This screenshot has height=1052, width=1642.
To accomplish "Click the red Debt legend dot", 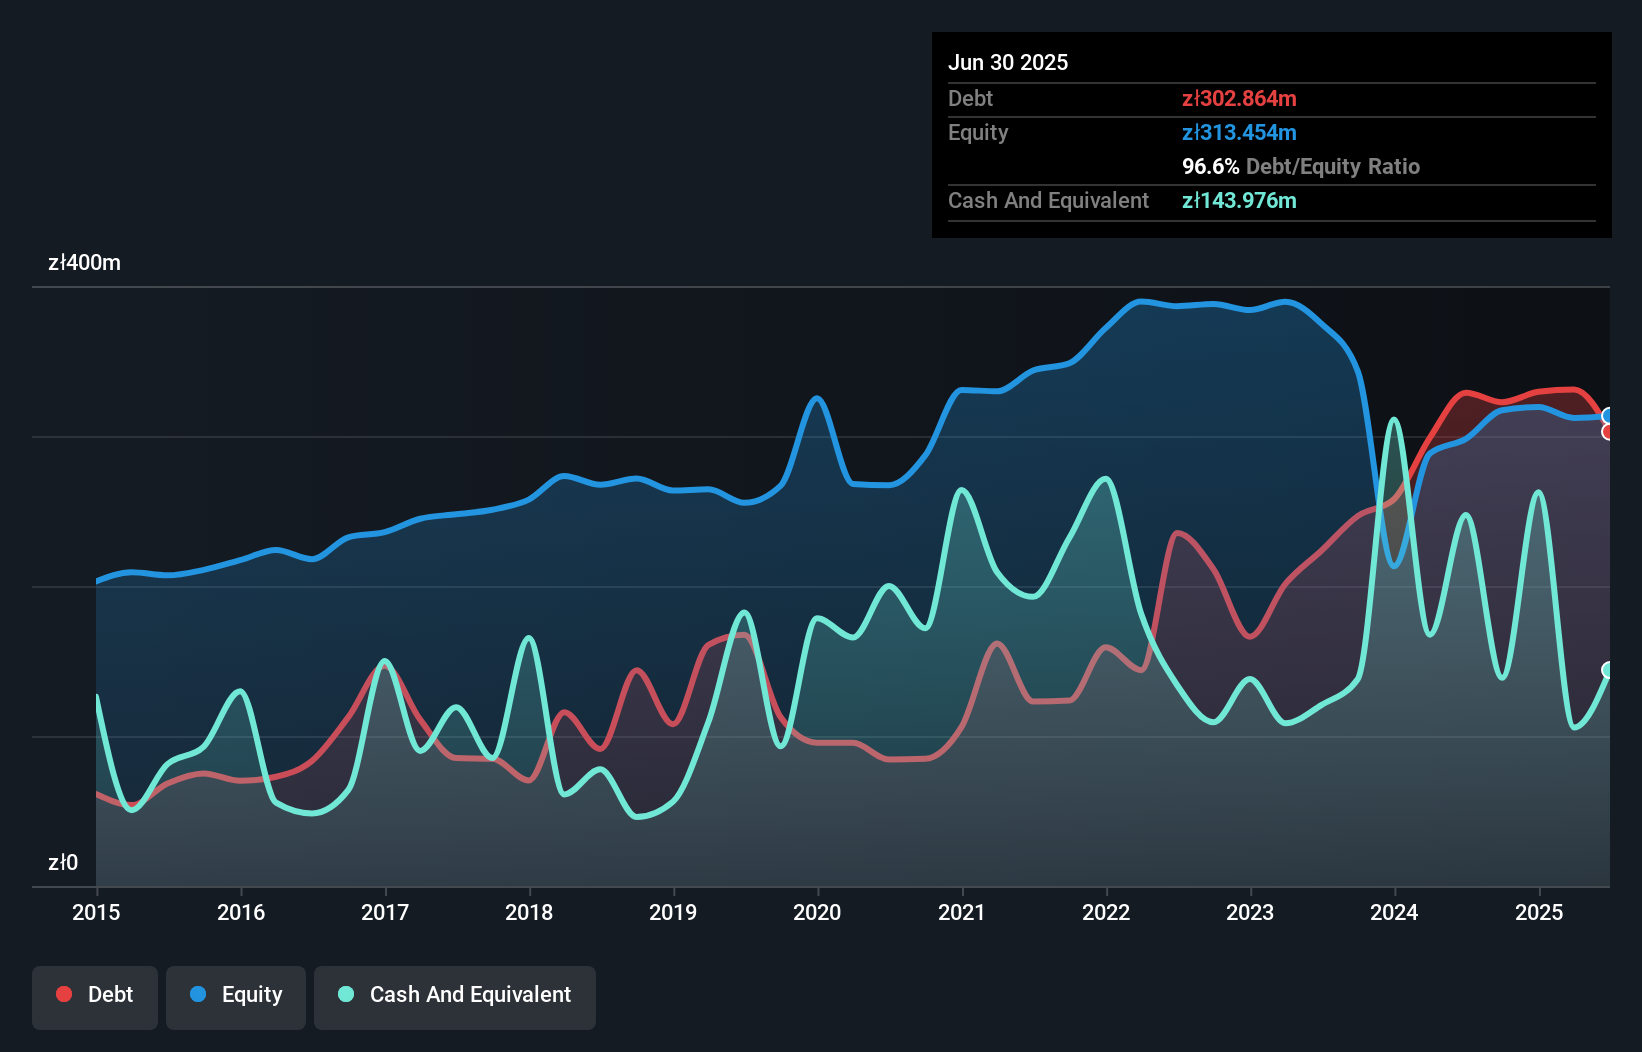I will (x=64, y=994).
